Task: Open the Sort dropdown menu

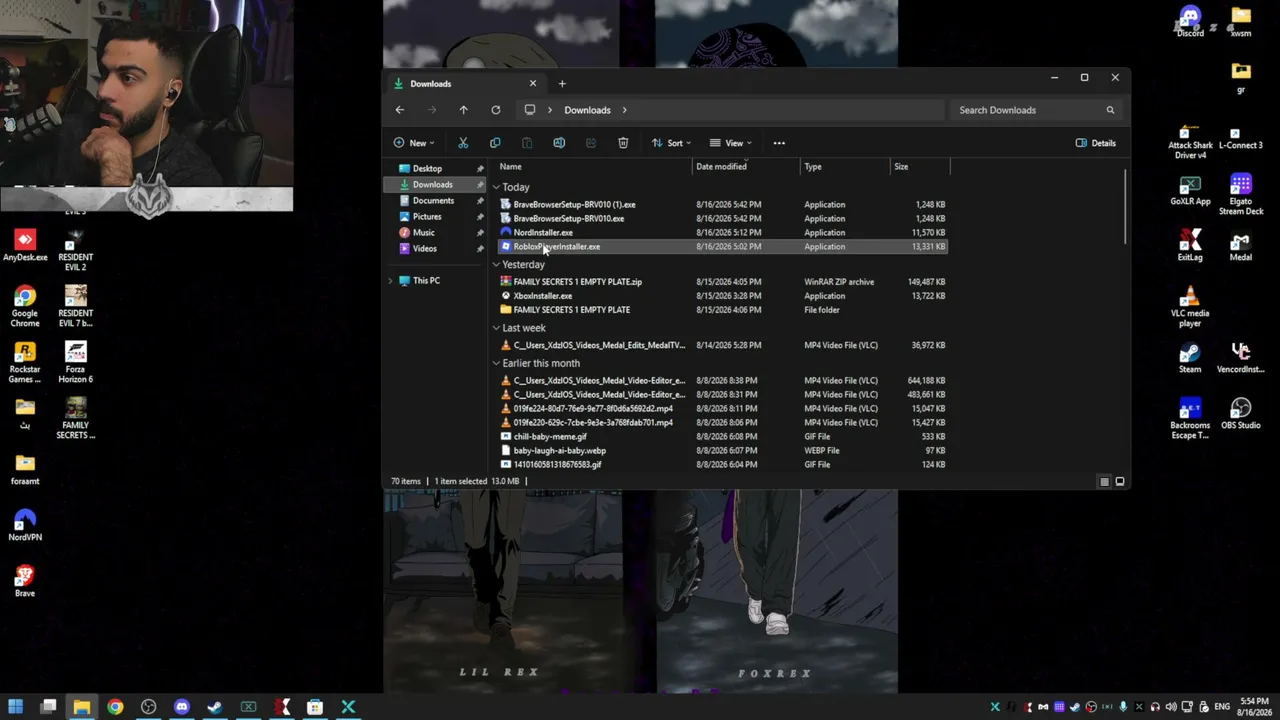Action: point(671,143)
